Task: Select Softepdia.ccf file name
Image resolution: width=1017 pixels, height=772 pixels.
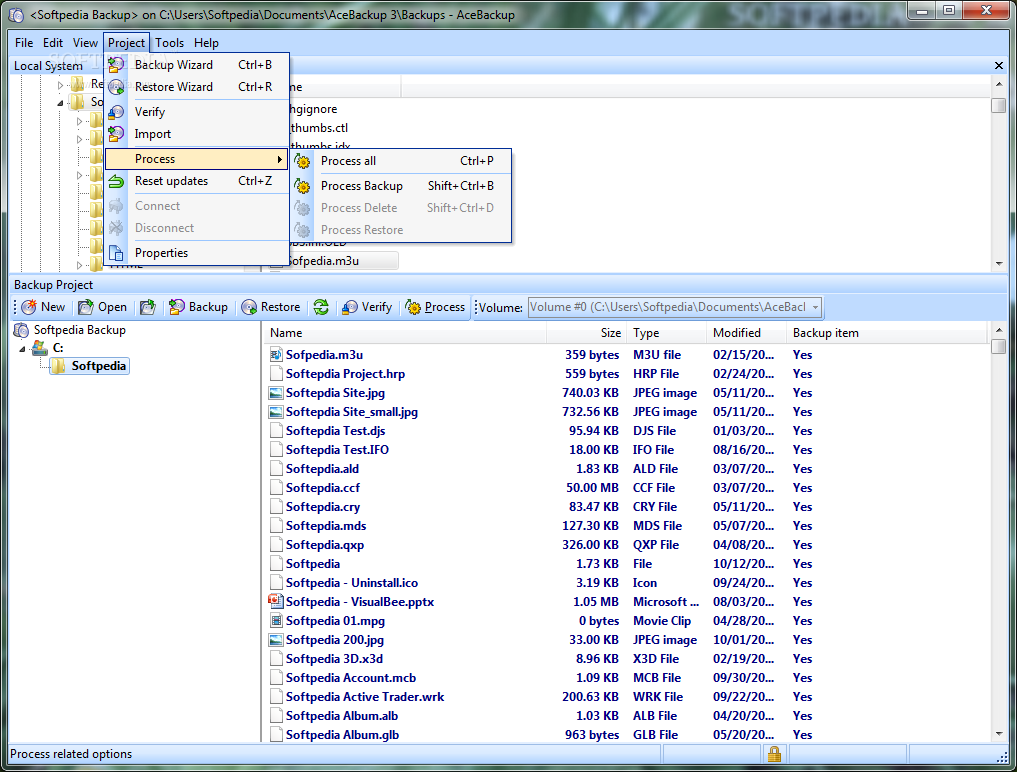Action: tap(322, 488)
